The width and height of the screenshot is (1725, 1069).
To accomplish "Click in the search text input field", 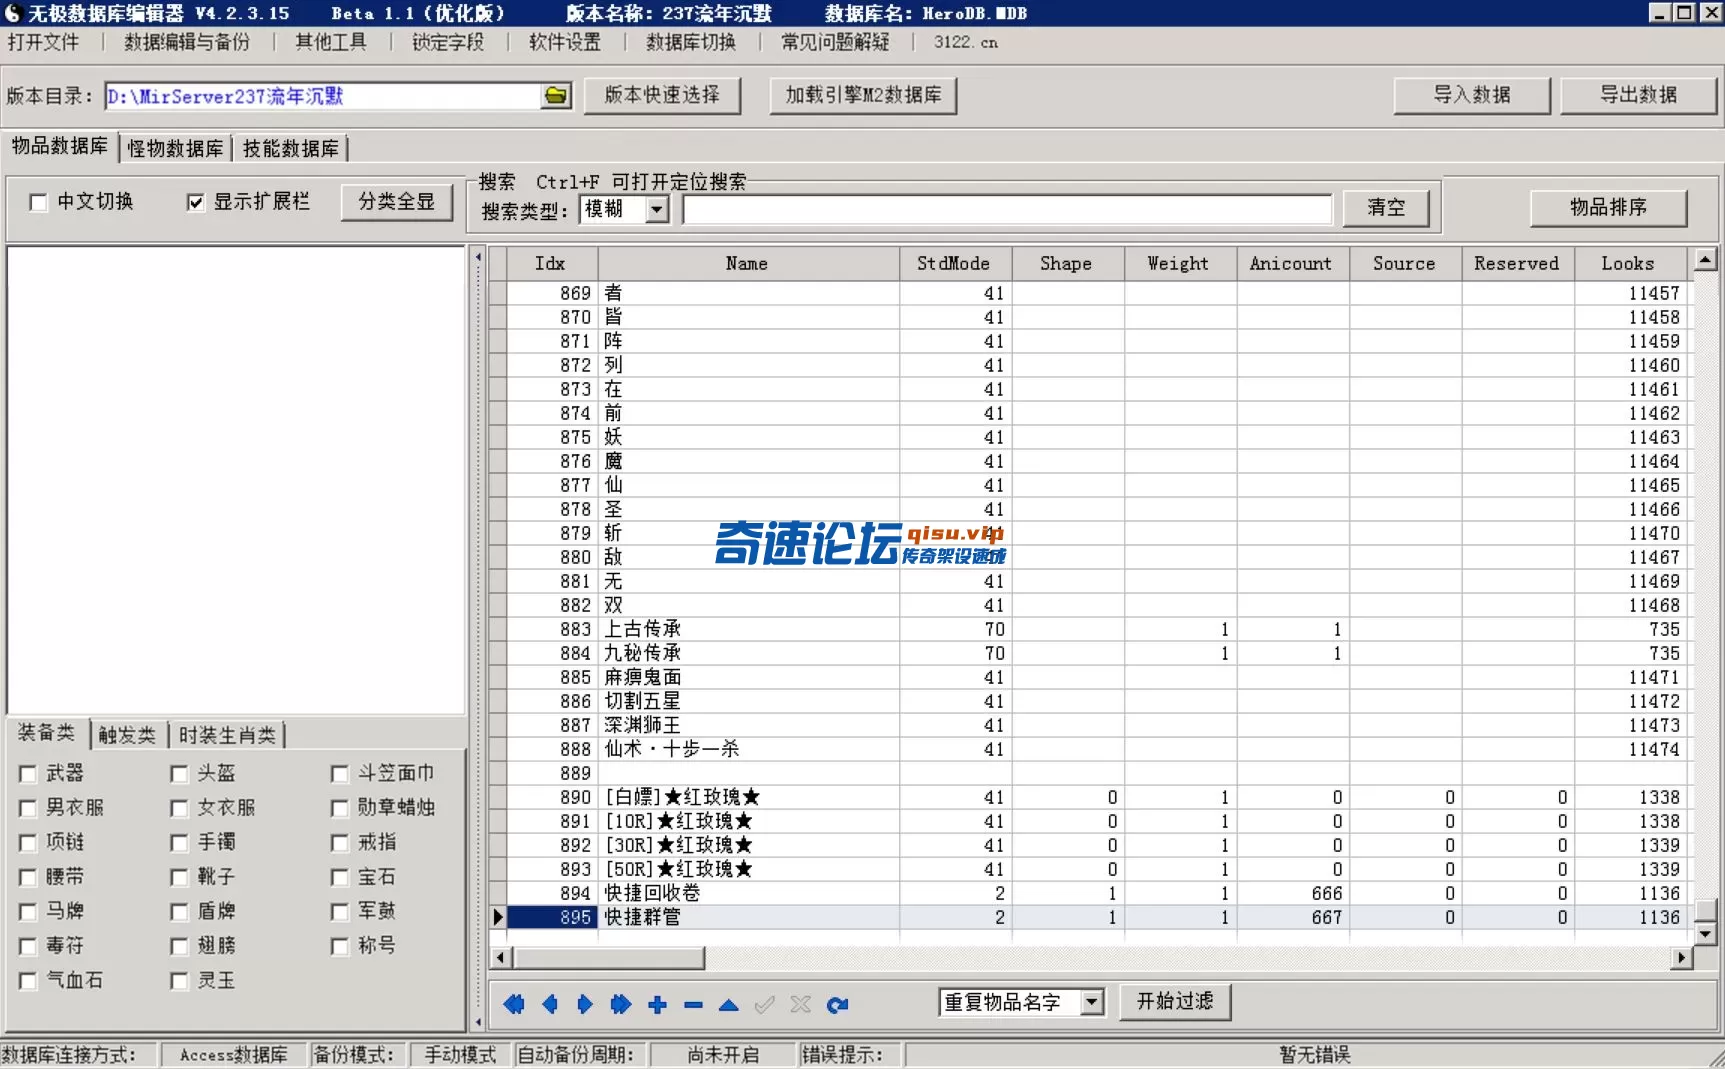I will click(x=1007, y=209).
